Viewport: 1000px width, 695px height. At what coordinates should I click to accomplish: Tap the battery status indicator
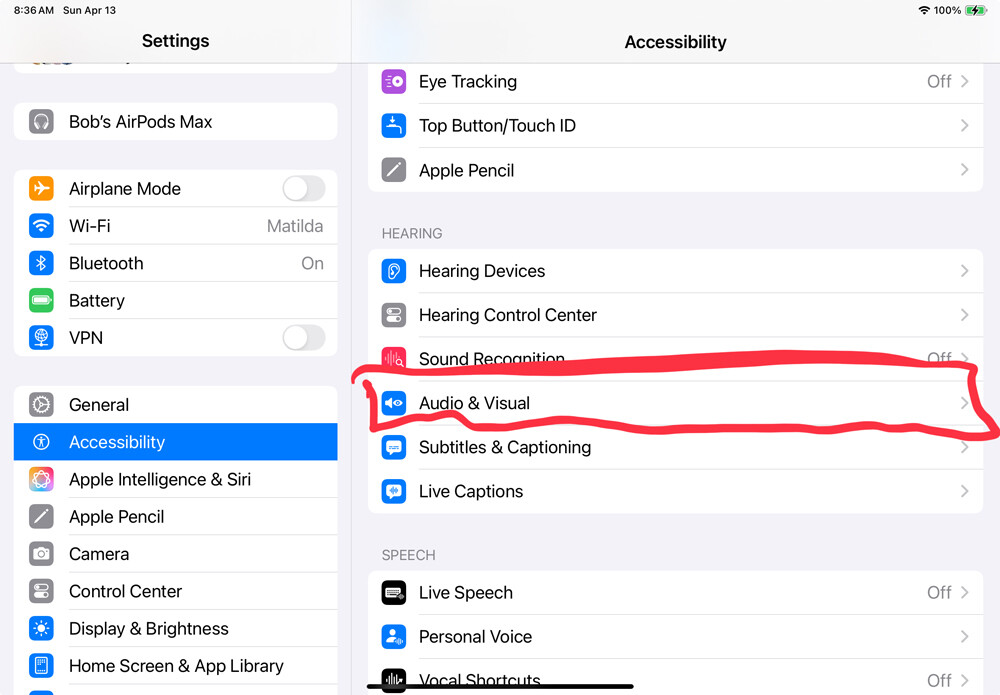[x=975, y=10]
